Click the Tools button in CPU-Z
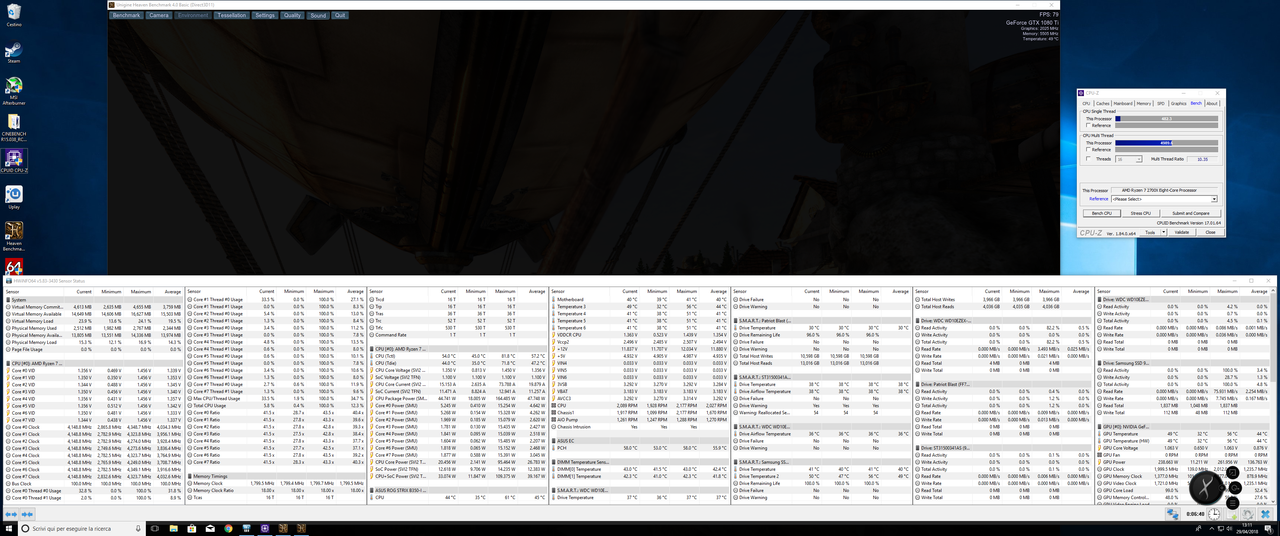The height and width of the screenshot is (536, 1280). coord(1149,232)
